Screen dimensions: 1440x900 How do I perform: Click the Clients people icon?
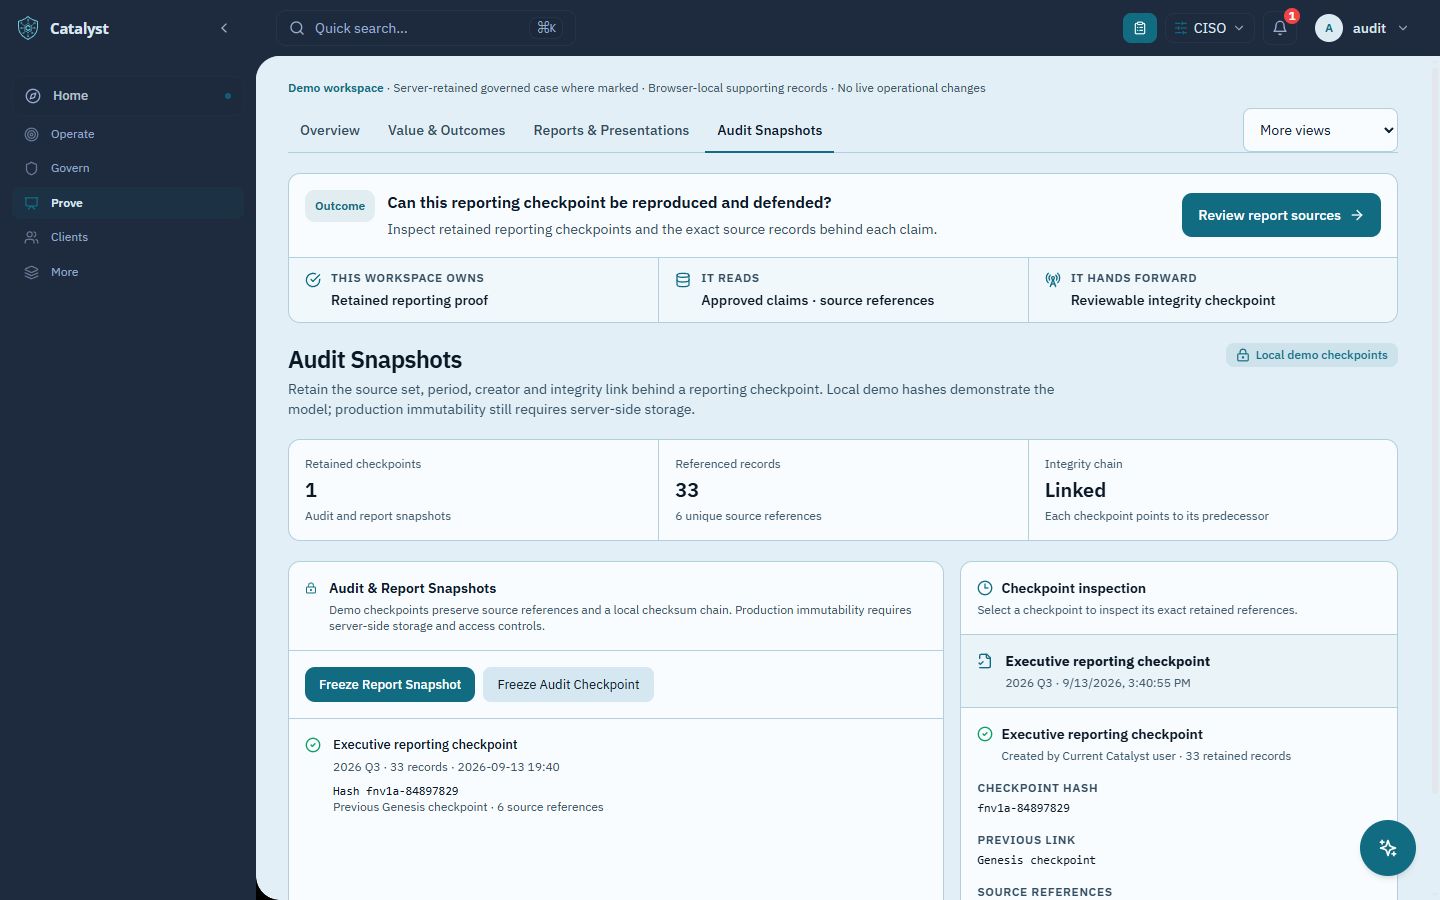point(32,237)
